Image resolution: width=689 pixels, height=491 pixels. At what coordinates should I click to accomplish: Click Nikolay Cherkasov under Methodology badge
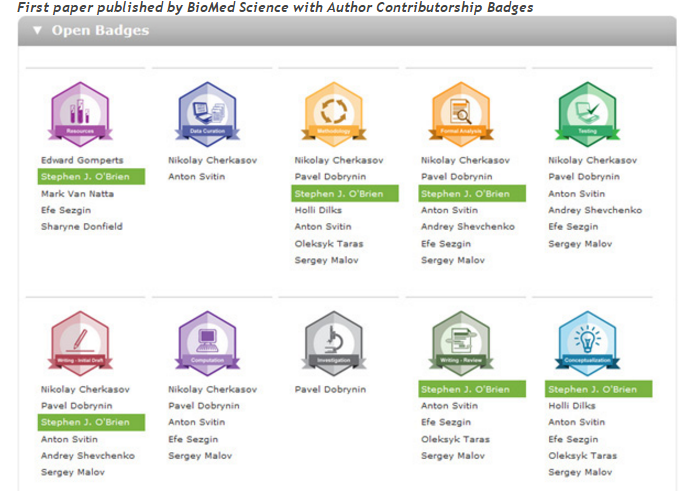click(339, 160)
